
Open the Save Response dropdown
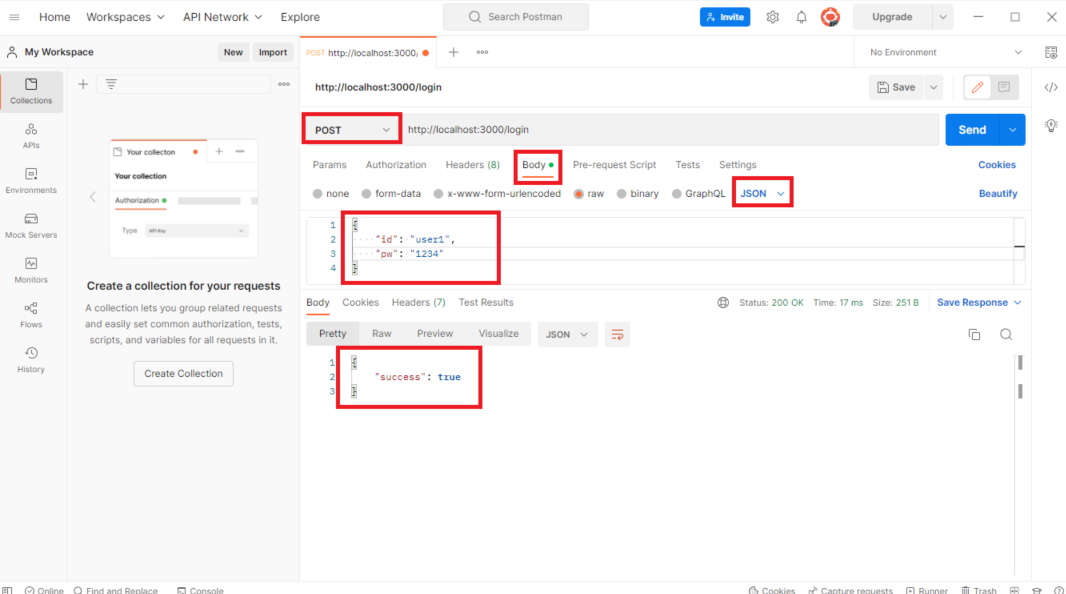pyautogui.click(x=979, y=302)
